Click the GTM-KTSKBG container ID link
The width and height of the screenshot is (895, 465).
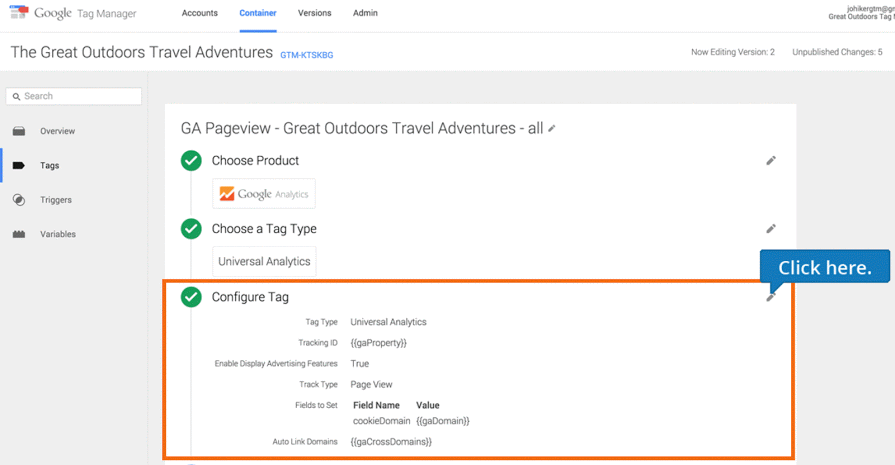click(x=307, y=55)
